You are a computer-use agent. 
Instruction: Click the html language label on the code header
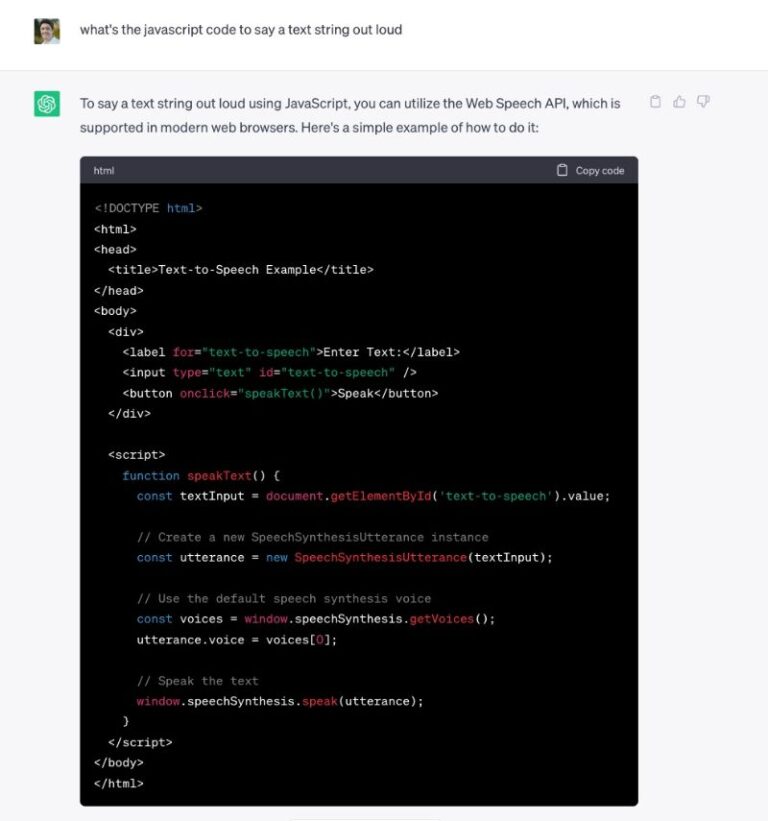(104, 170)
